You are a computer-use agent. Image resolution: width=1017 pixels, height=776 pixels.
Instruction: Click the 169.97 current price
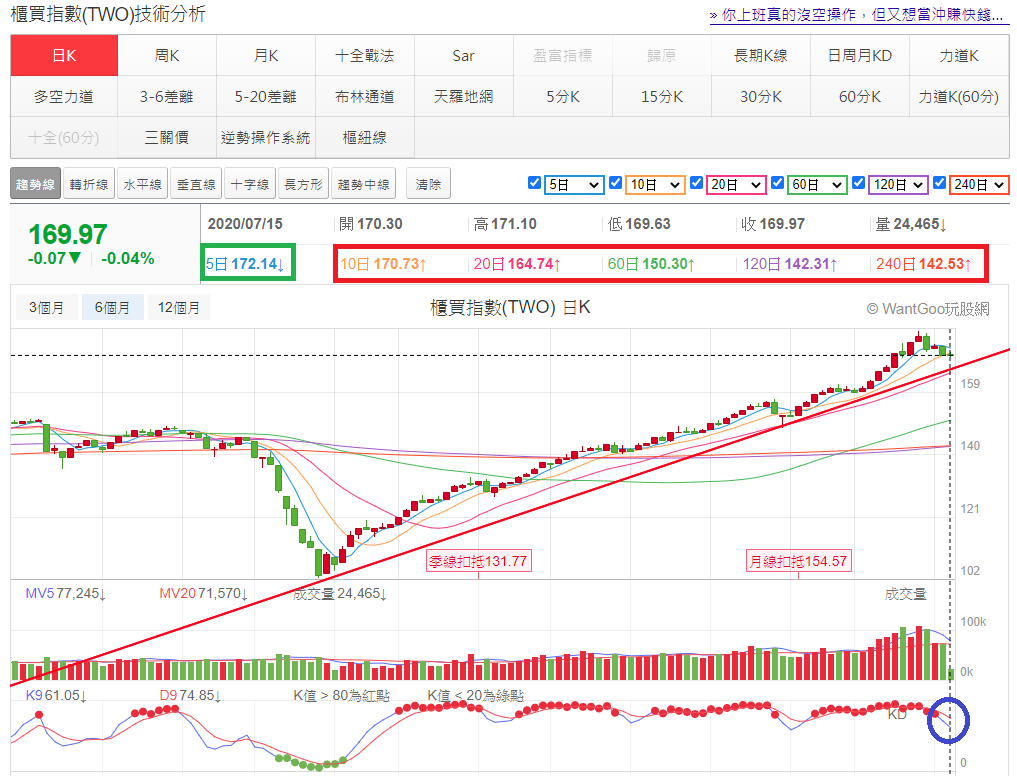coord(67,234)
